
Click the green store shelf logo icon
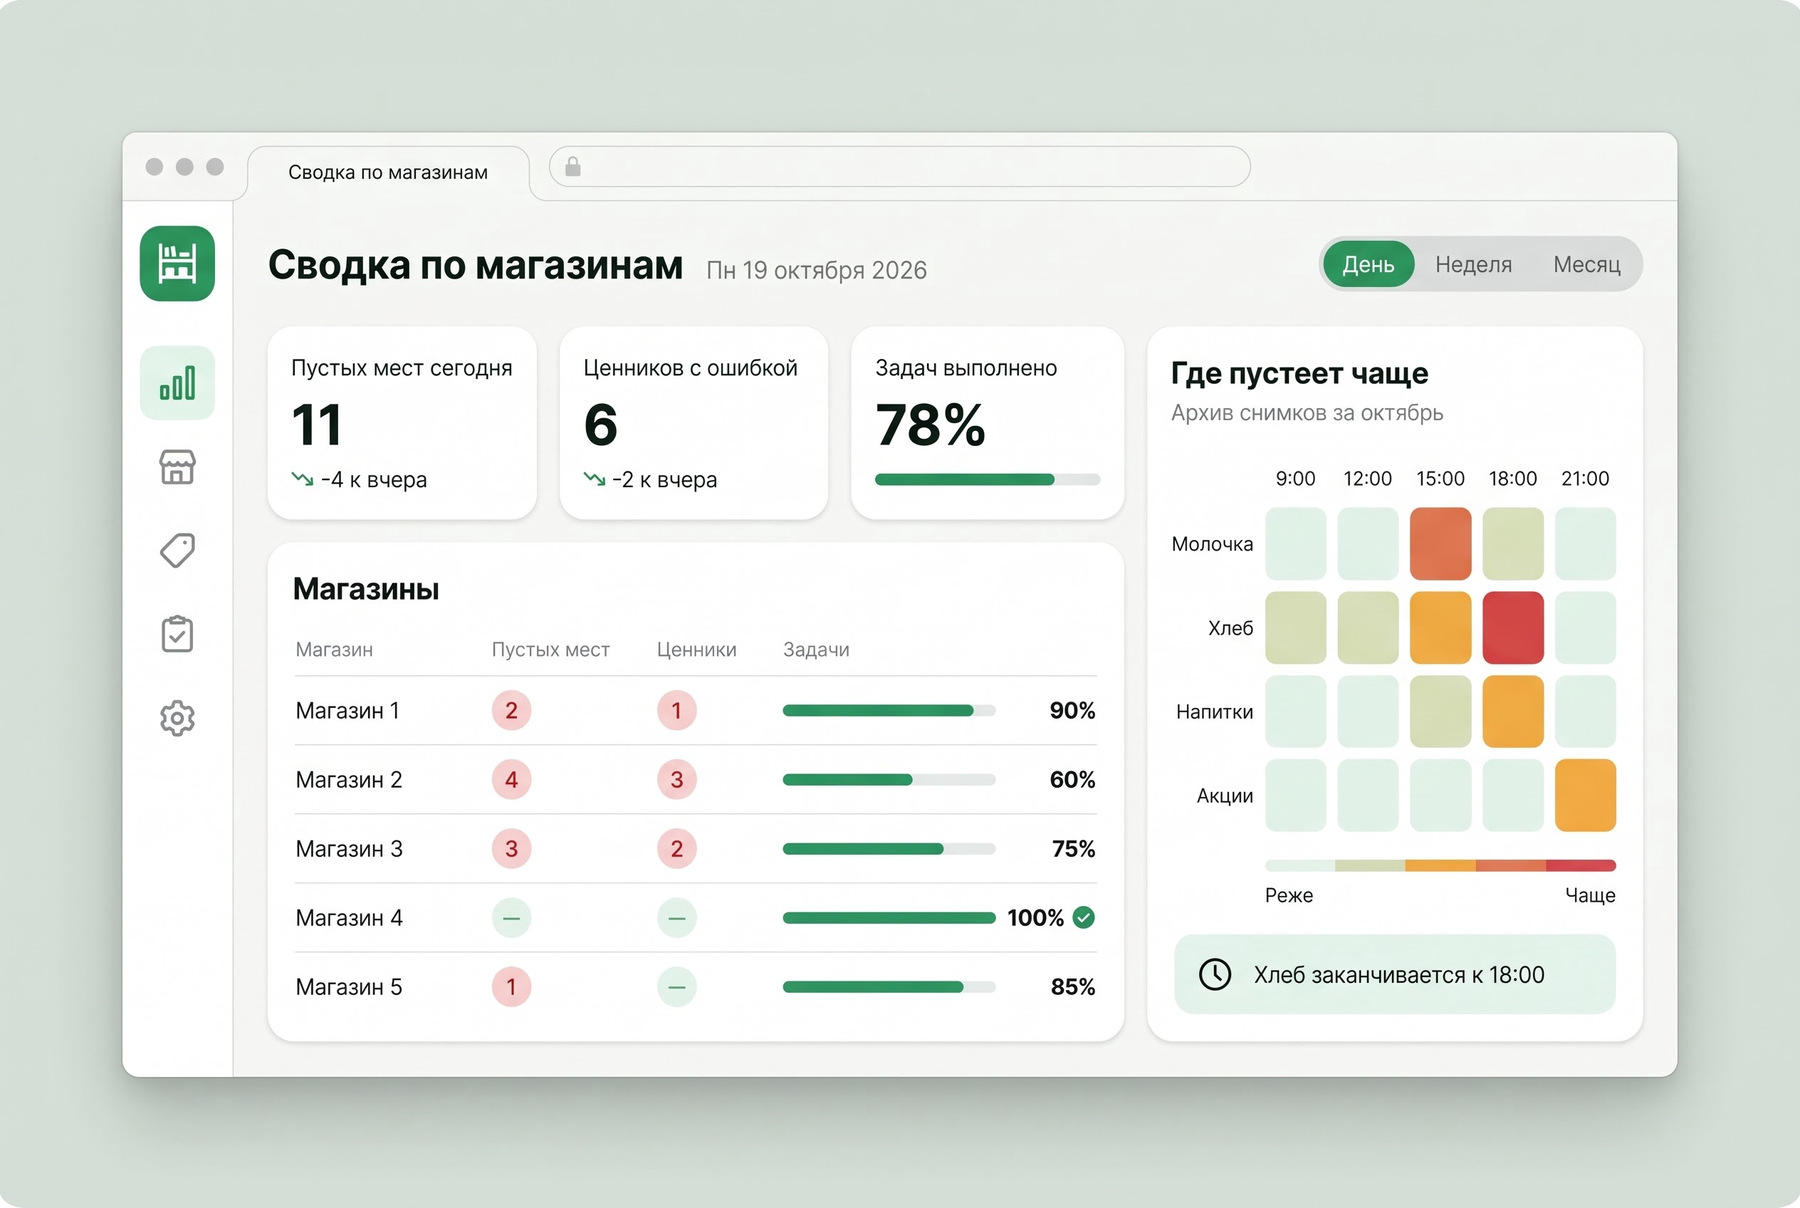177,264
